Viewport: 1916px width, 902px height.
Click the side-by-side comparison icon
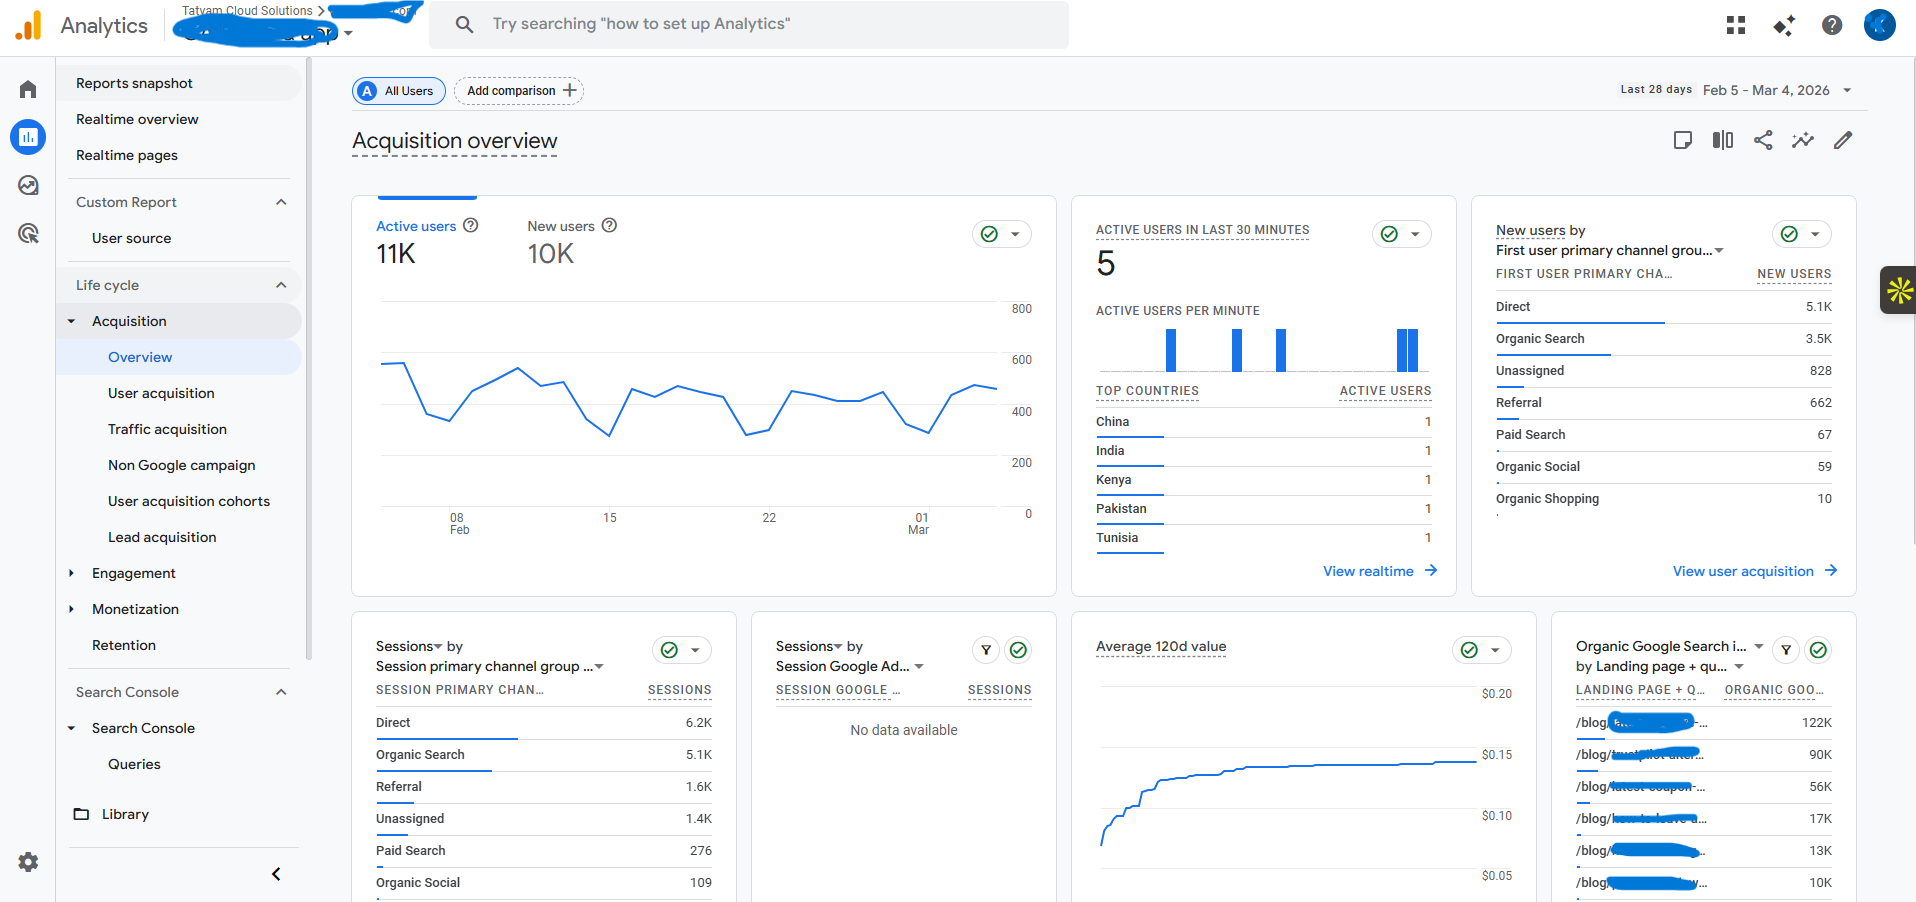1722,140
